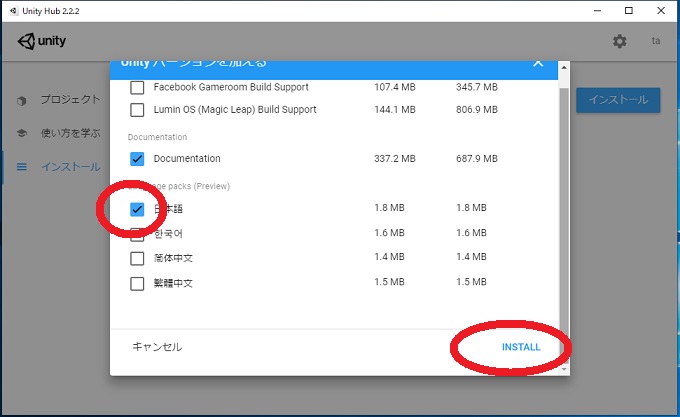Maximize the Unity Hub window
Screen dimensions: 680x417
(x=629, y=10)
